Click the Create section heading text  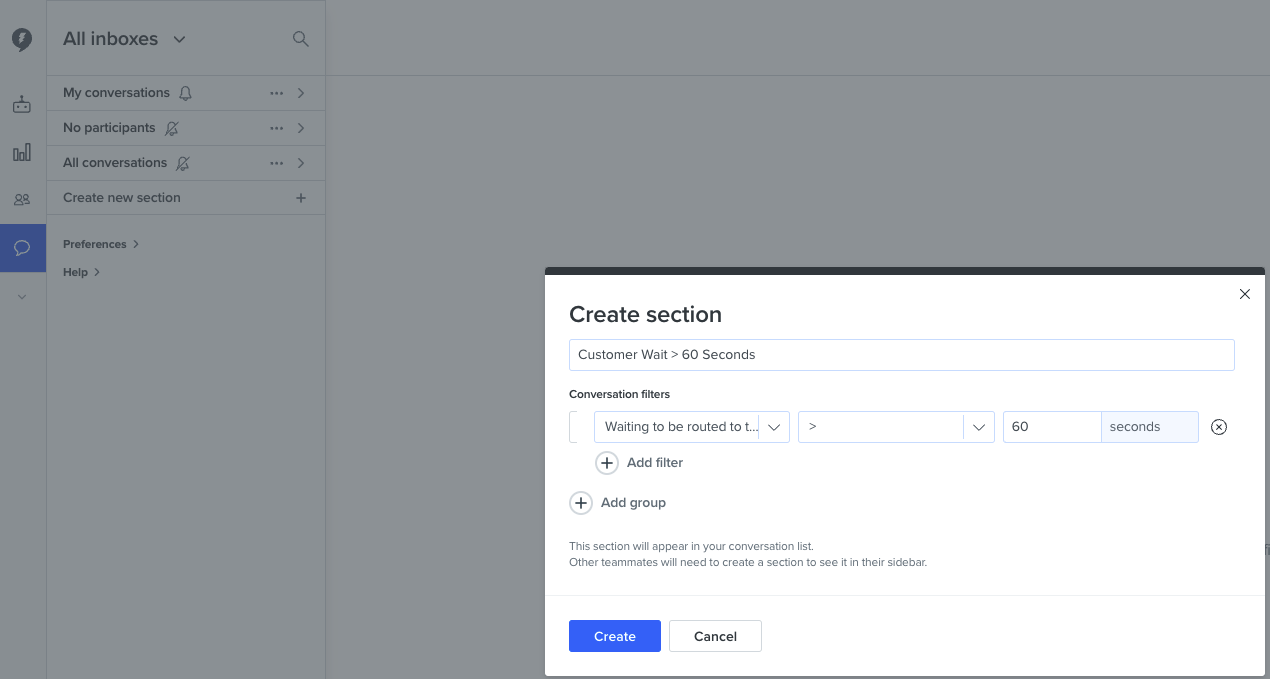point(645,314)
